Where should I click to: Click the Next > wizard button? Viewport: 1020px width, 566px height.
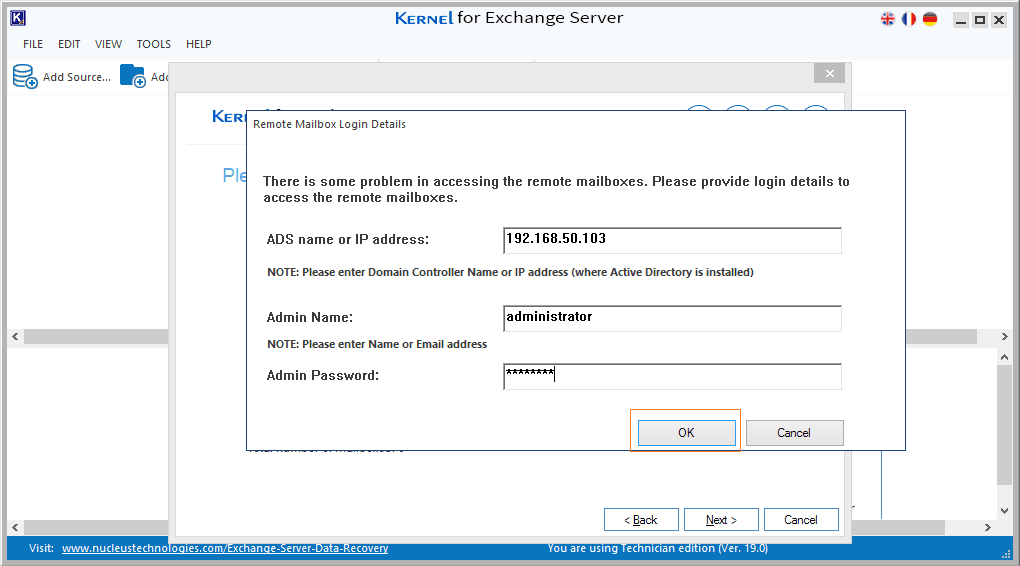pos(721,520)
